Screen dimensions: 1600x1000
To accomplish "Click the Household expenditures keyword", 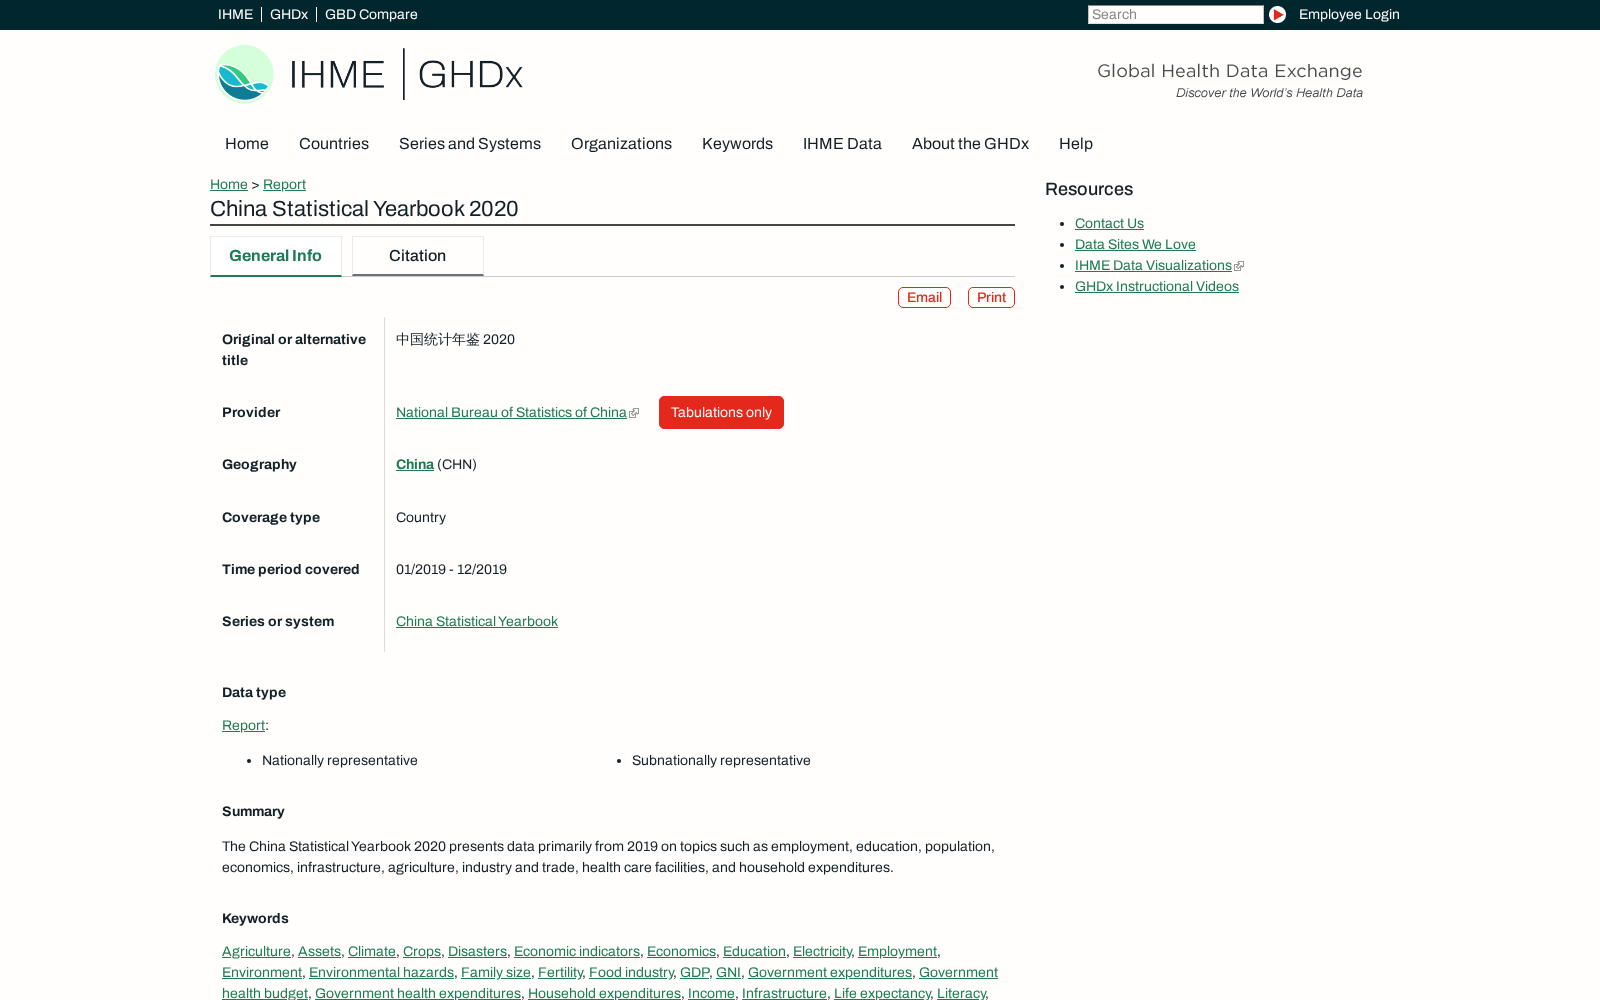I will pyautogui.click(x=604, y=994).
